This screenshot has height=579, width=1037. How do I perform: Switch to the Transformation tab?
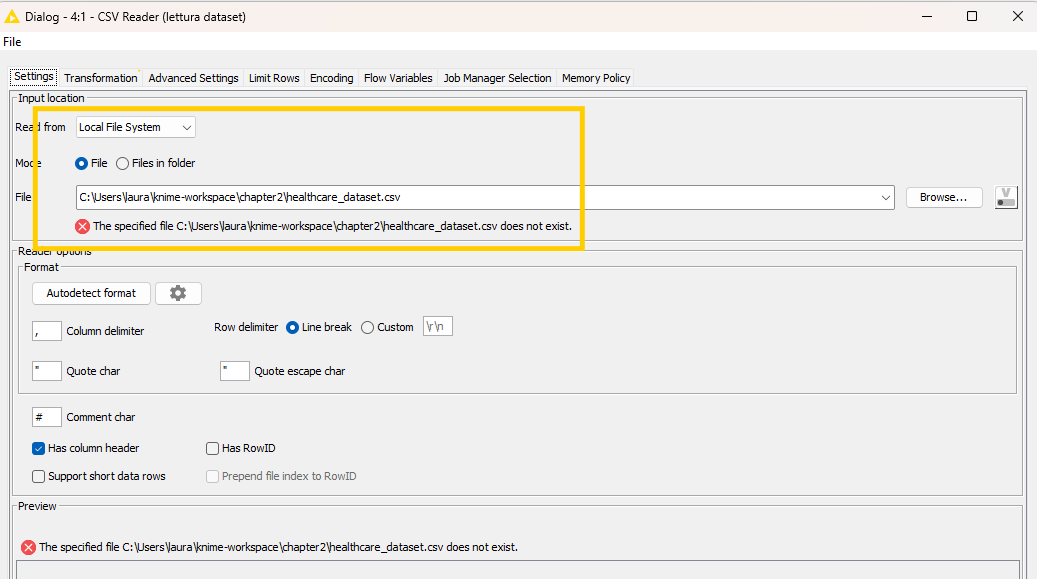pos(101,78)
